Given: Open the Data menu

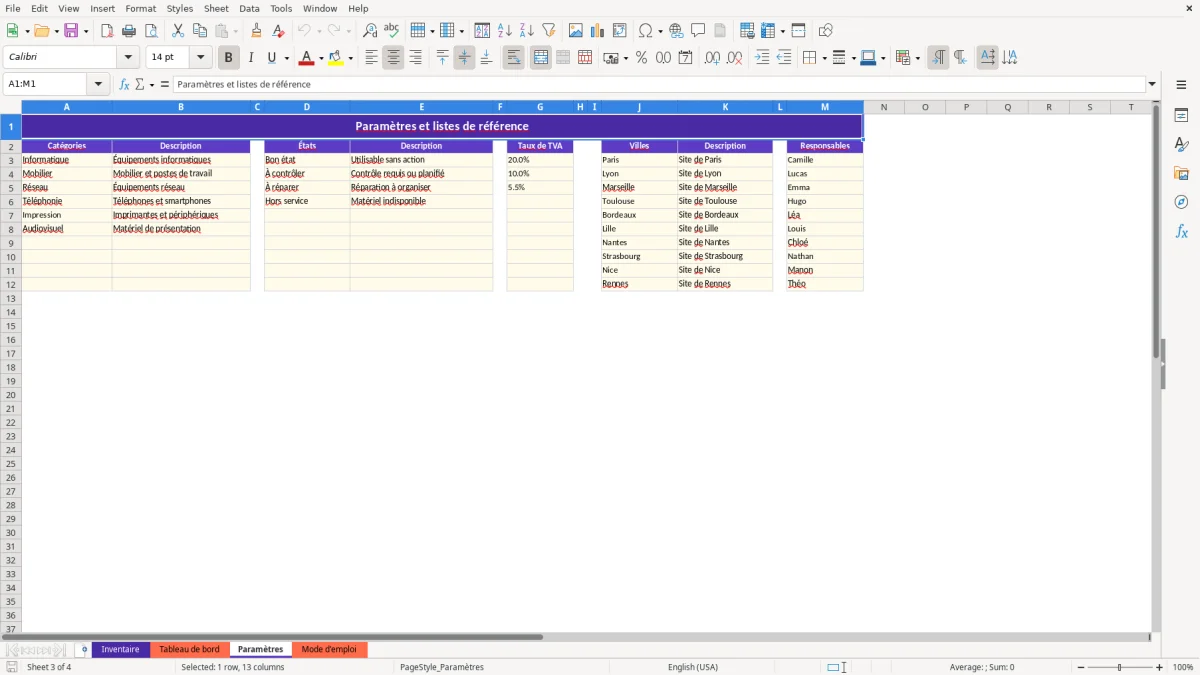Looking at the screenshot, I should click(x=249, y=8).
